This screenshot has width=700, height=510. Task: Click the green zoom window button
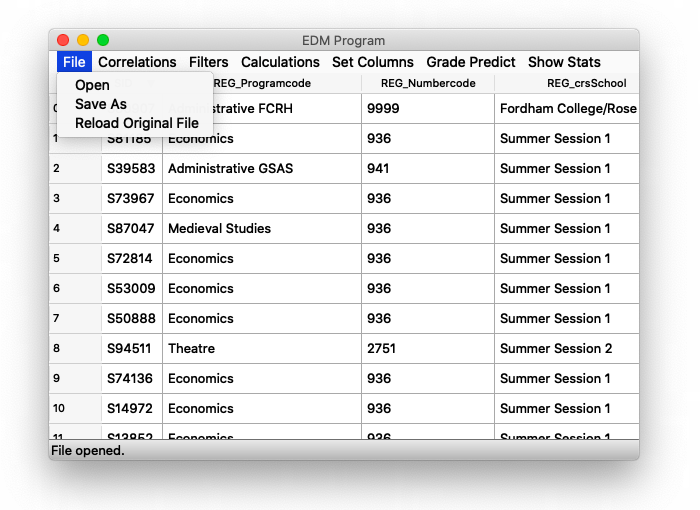103,40
